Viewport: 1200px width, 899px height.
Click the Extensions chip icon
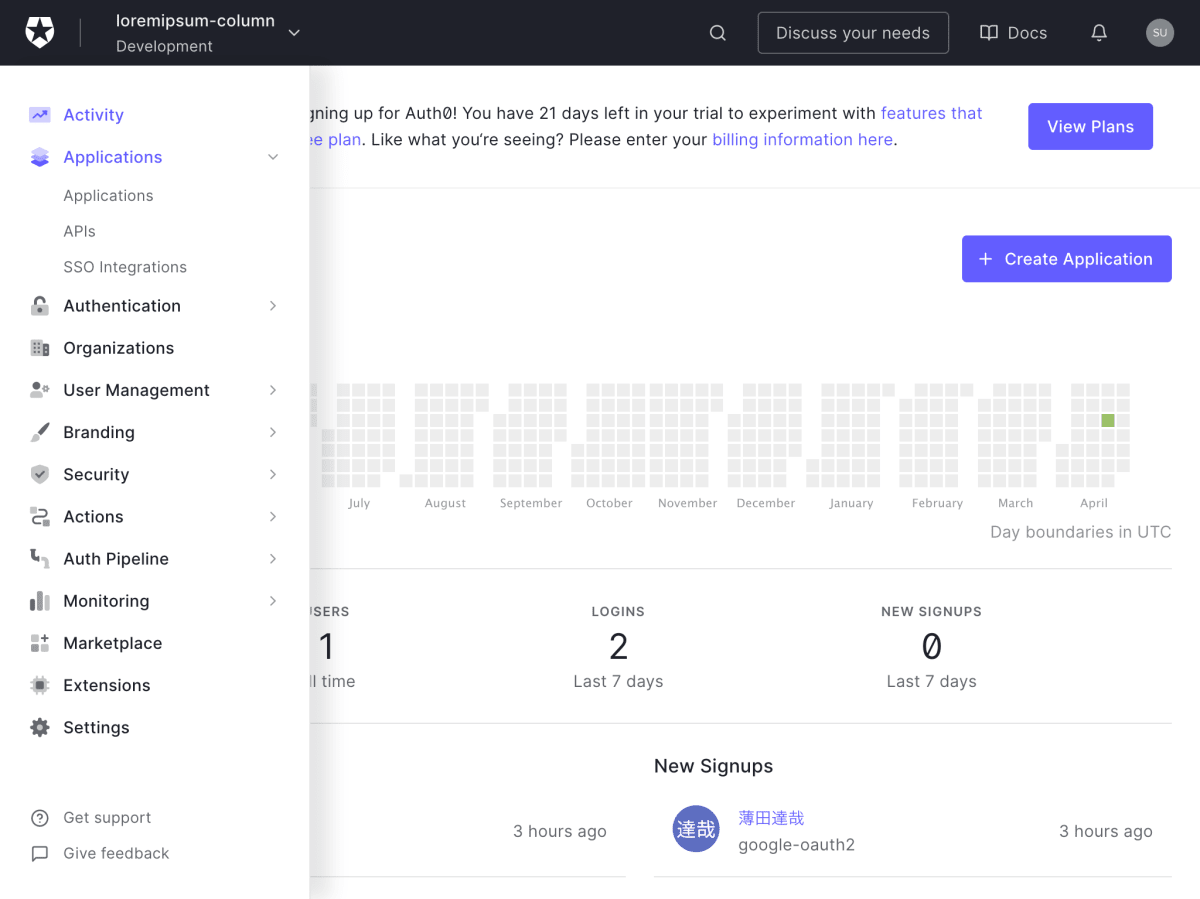pyautogui.click(x=40, y=685)
